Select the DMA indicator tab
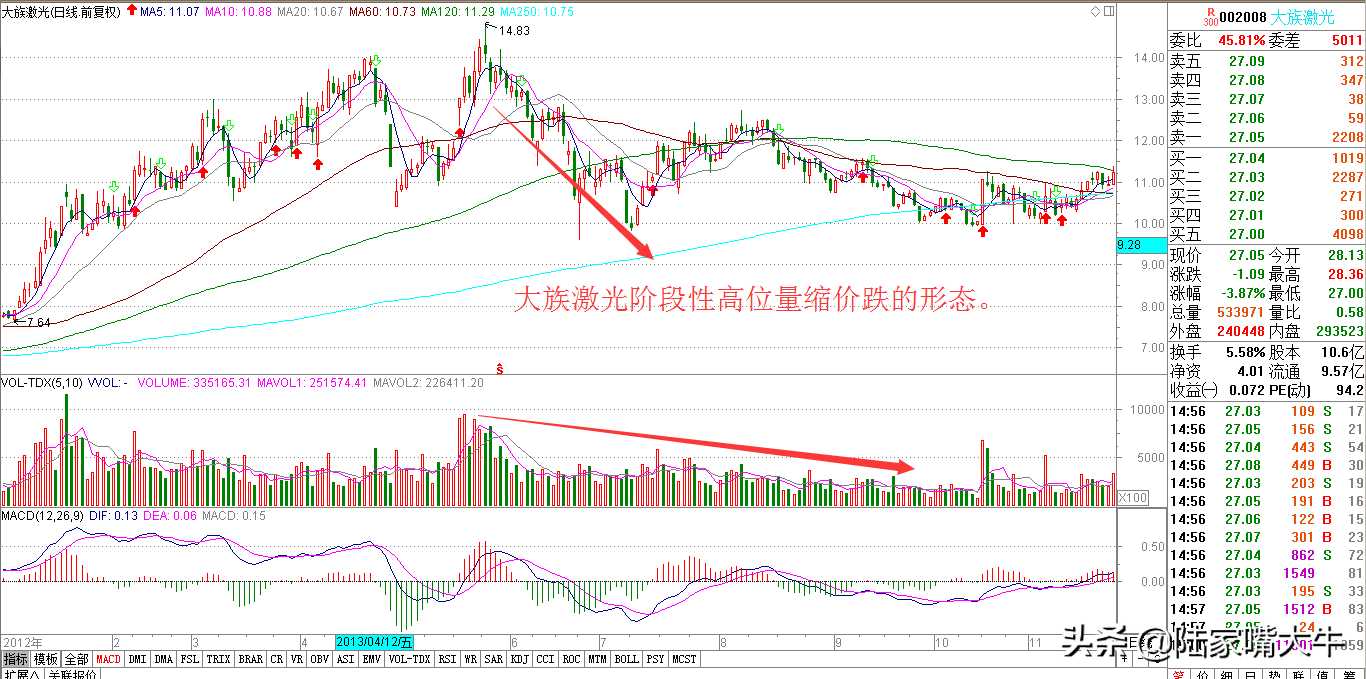This screenshot has width=1366, height=679. (164, 659)
